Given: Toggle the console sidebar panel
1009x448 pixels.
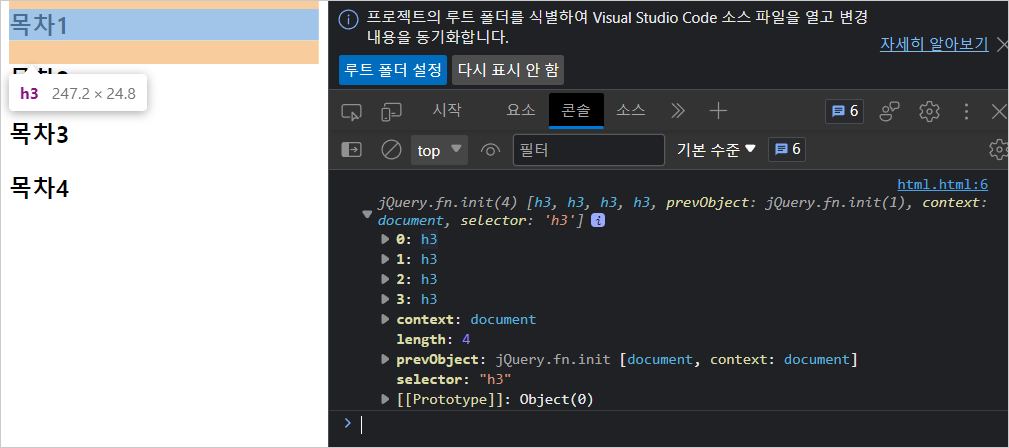Looking at the screenshot, I should [351, 150].
